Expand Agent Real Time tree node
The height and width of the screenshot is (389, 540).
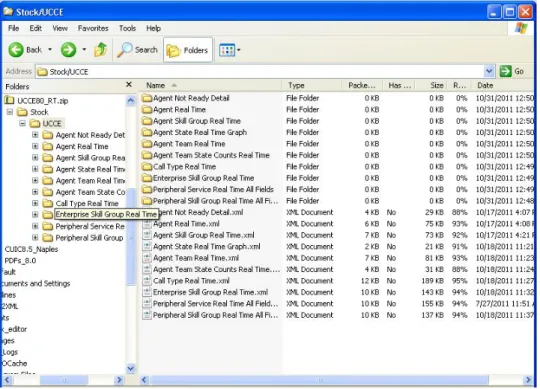click(35, 146)
